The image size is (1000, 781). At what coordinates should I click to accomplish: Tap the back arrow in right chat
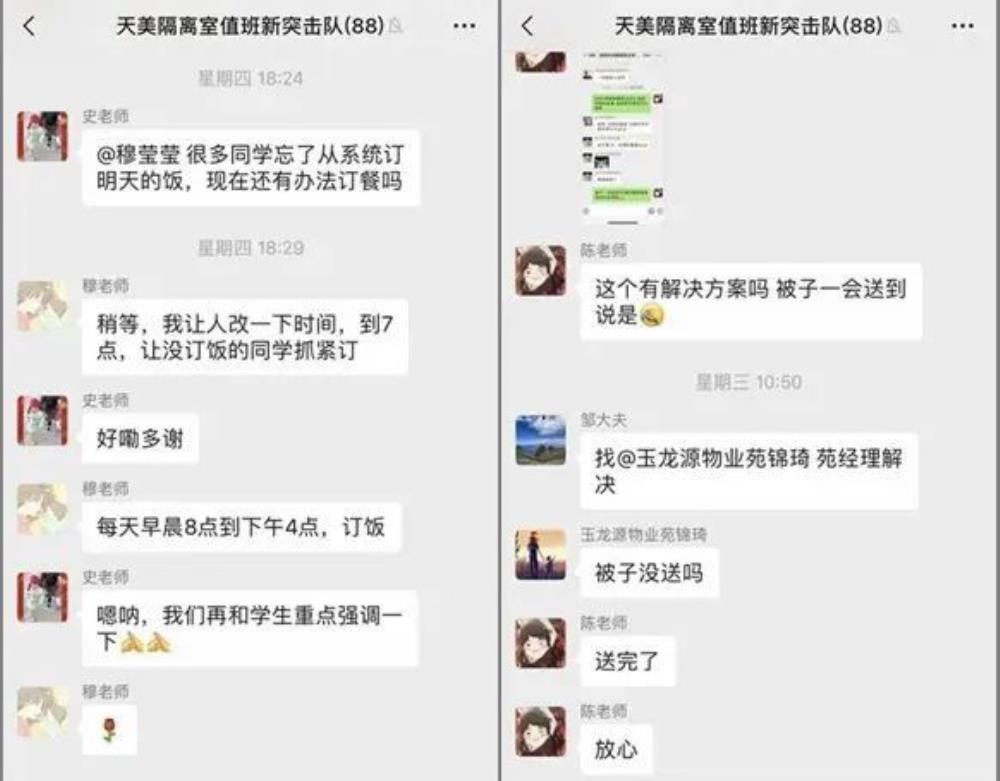527,26
